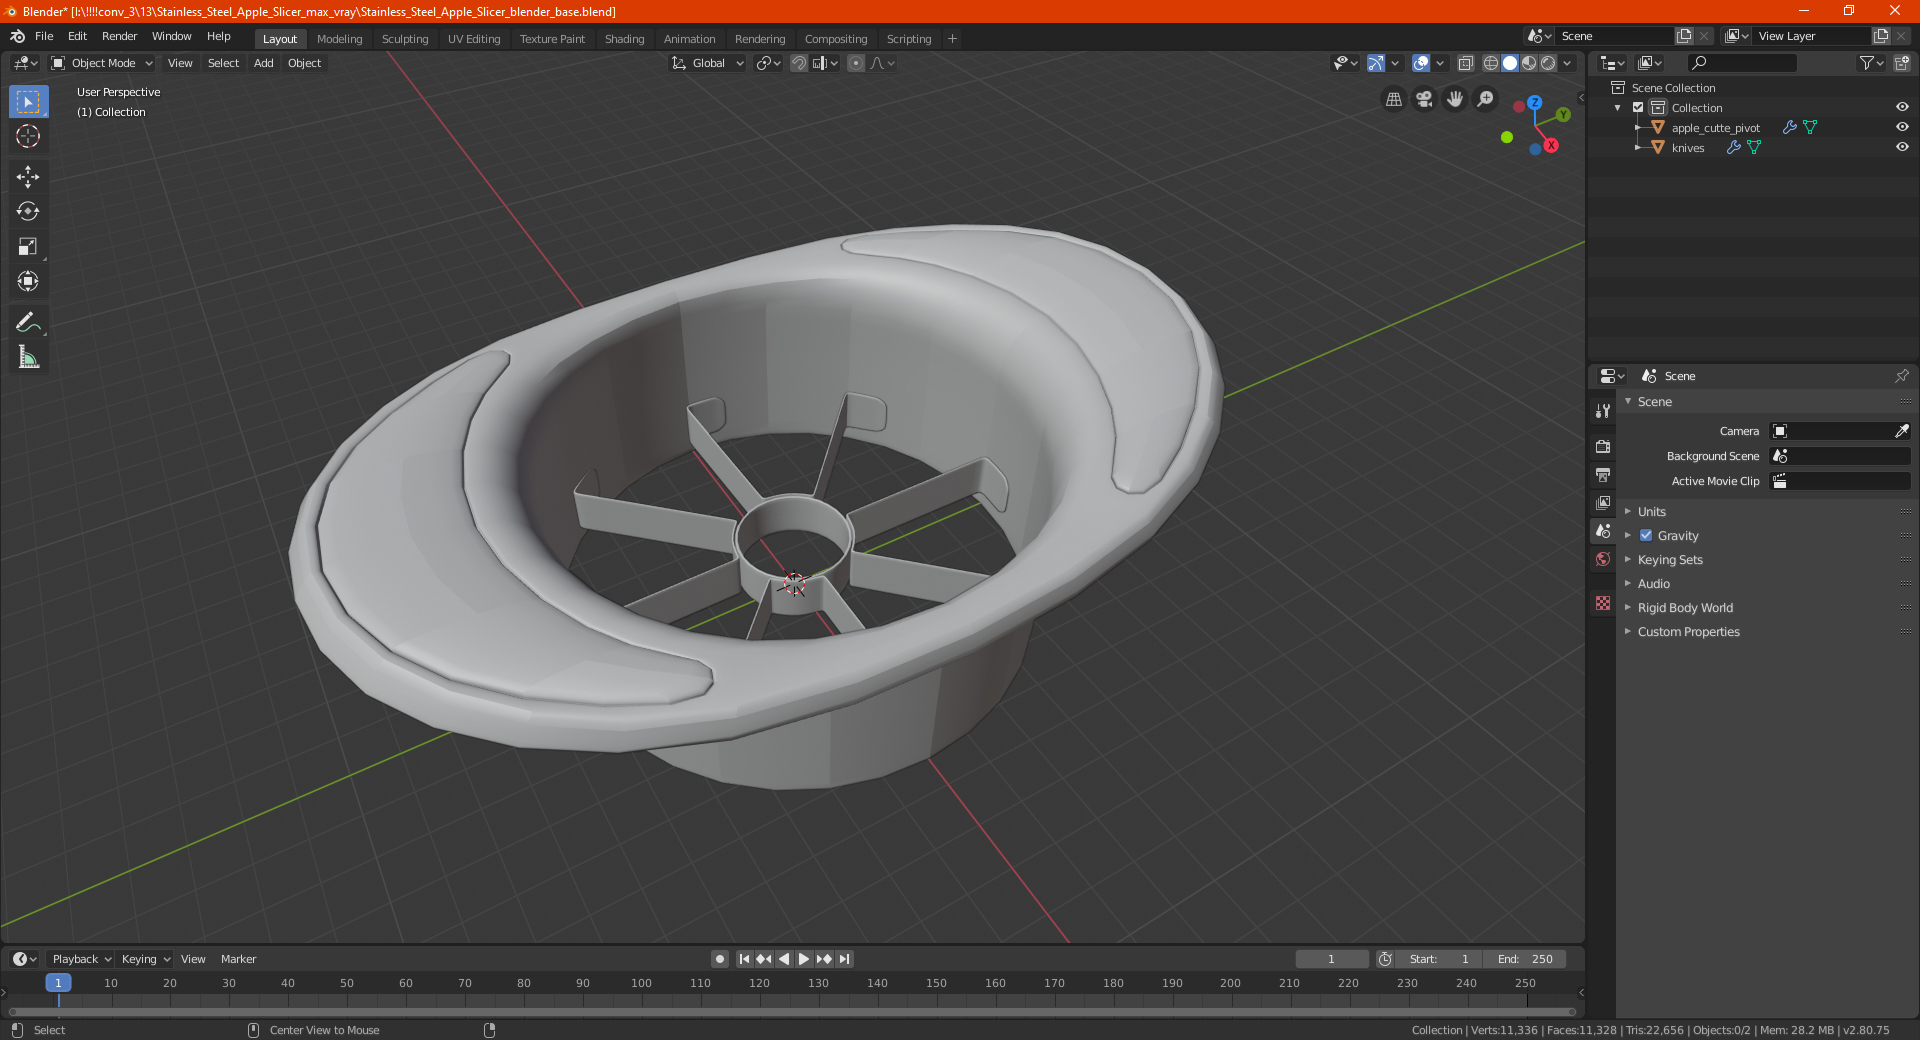Switch to the Modeling workspace tab

[339, 39]
